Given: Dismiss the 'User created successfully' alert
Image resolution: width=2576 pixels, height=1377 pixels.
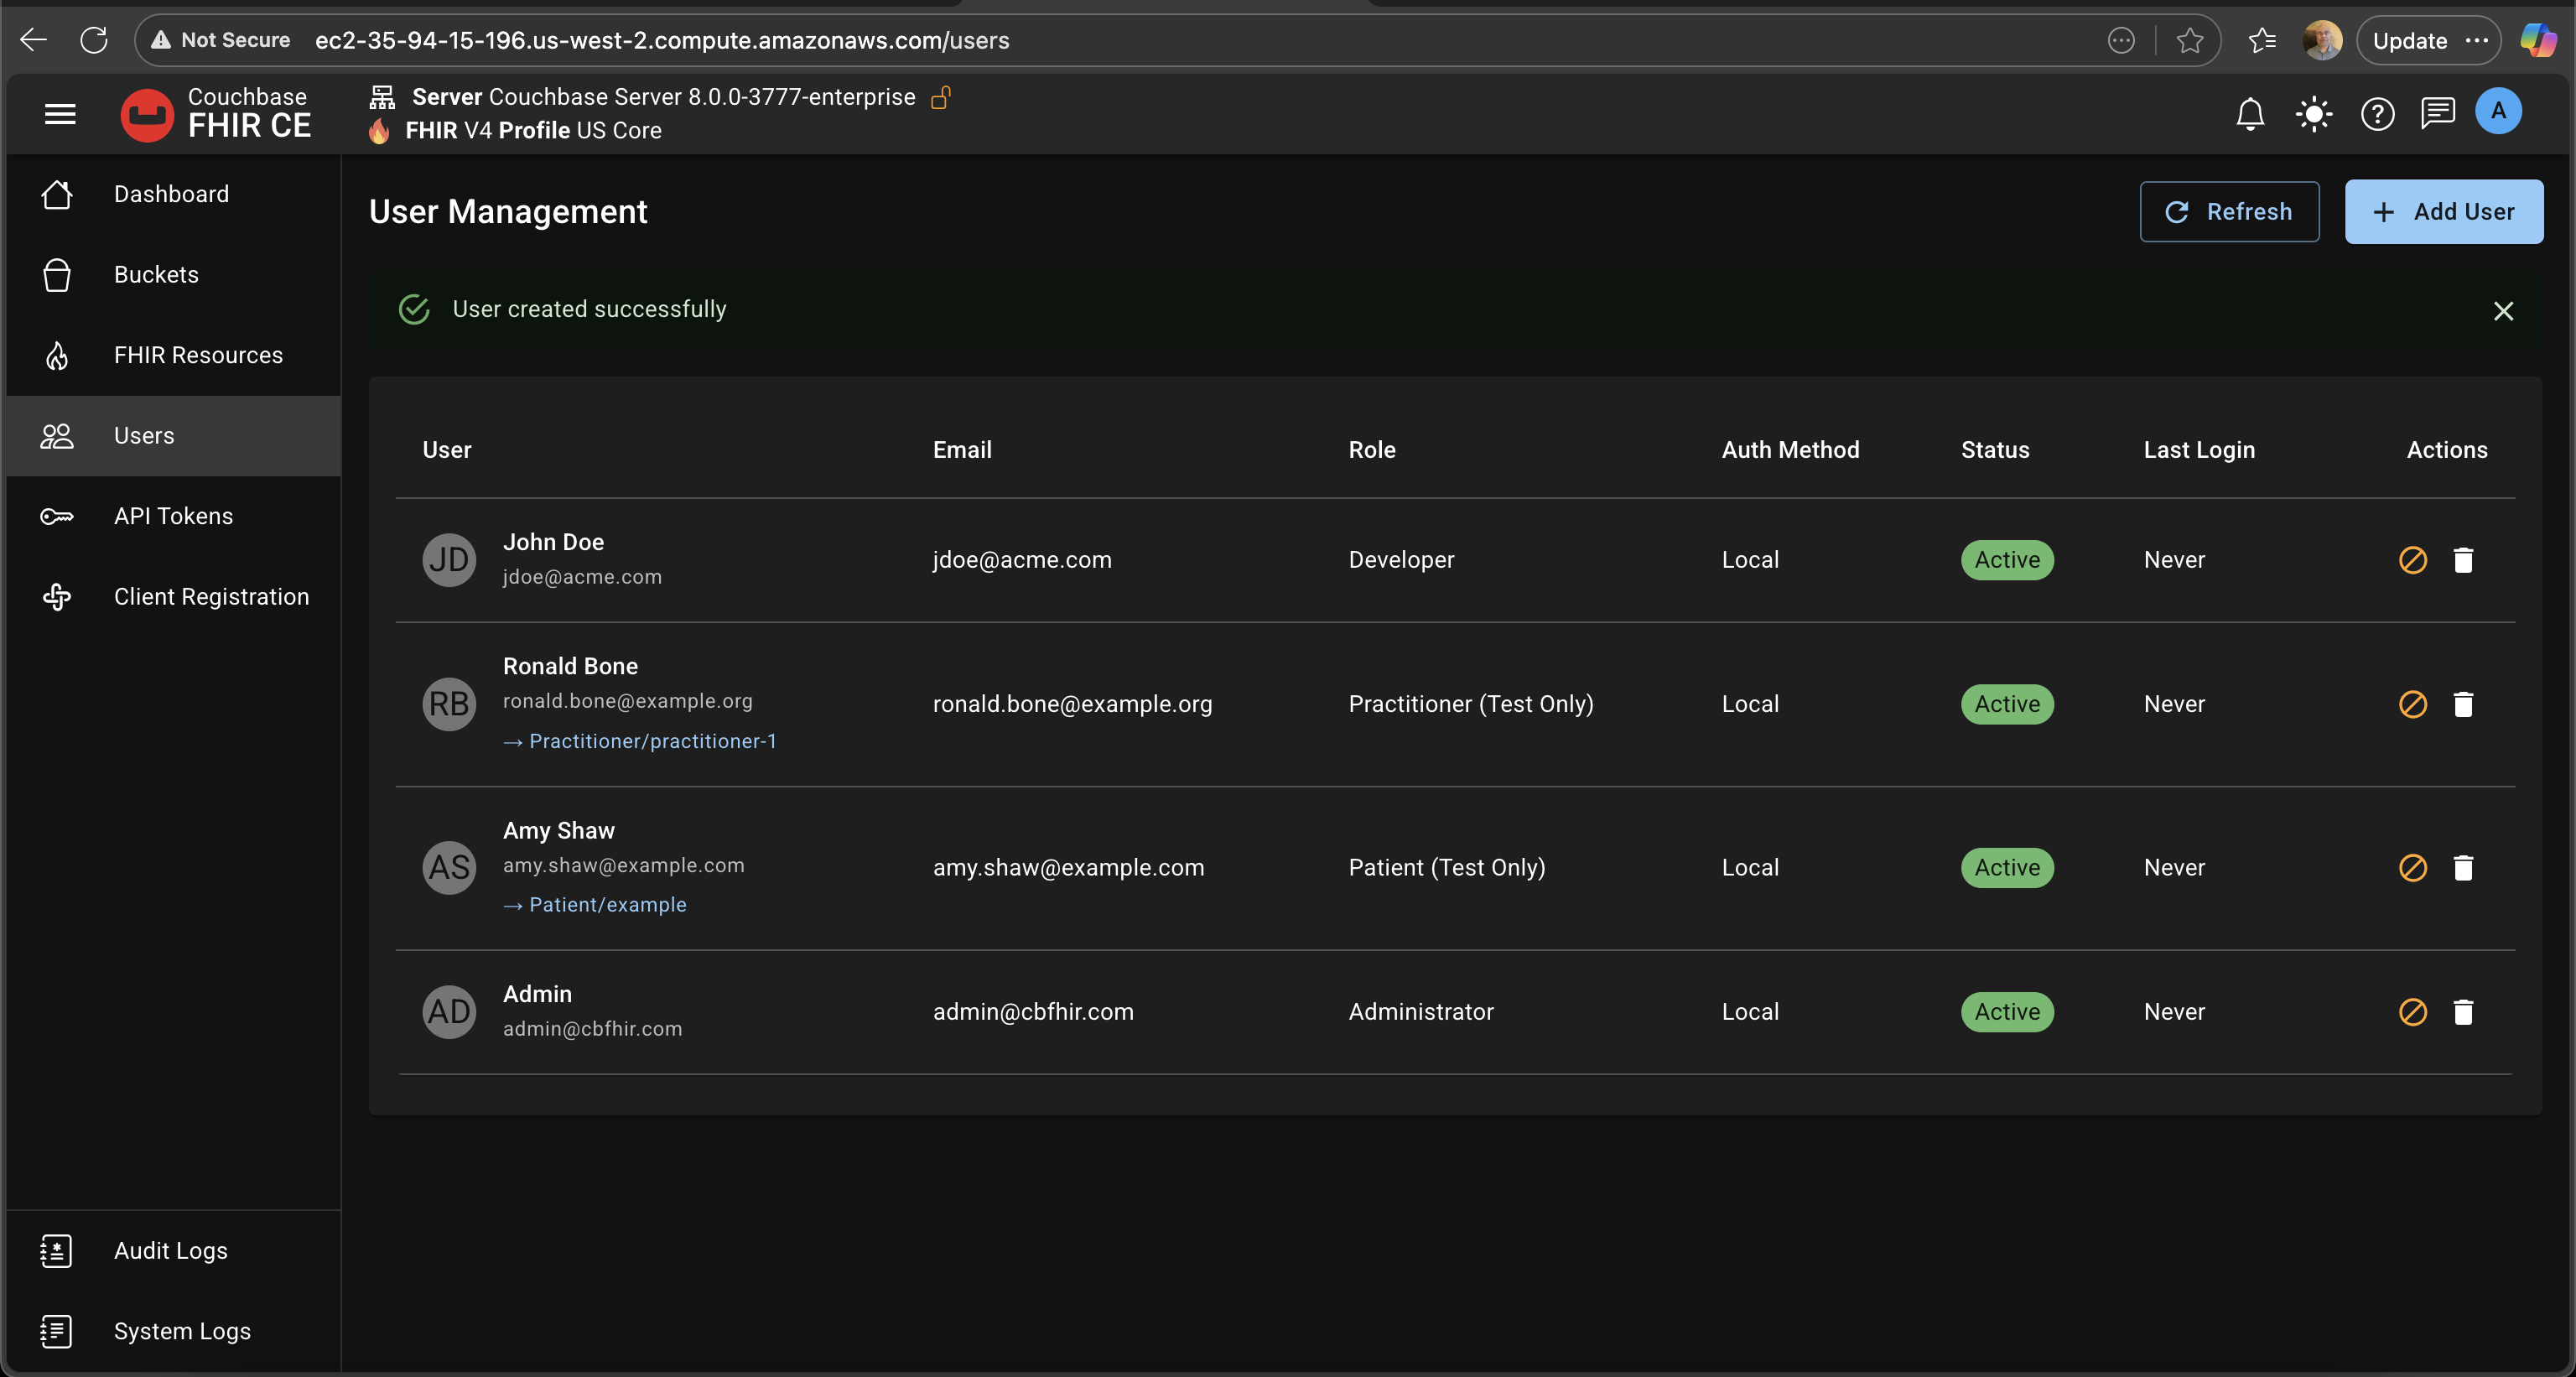Looking at the screenshot, I should [x=2503, y=311].
